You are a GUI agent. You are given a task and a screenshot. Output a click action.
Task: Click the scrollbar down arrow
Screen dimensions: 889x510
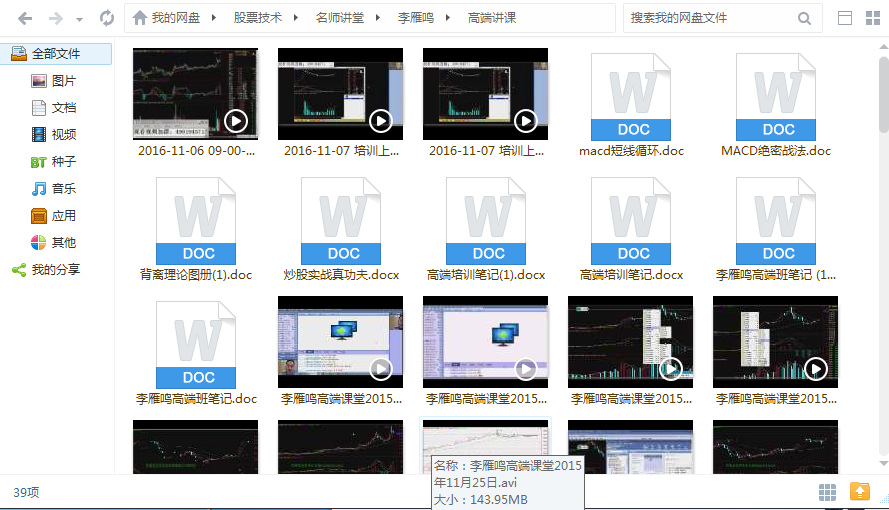click(883, 464)
